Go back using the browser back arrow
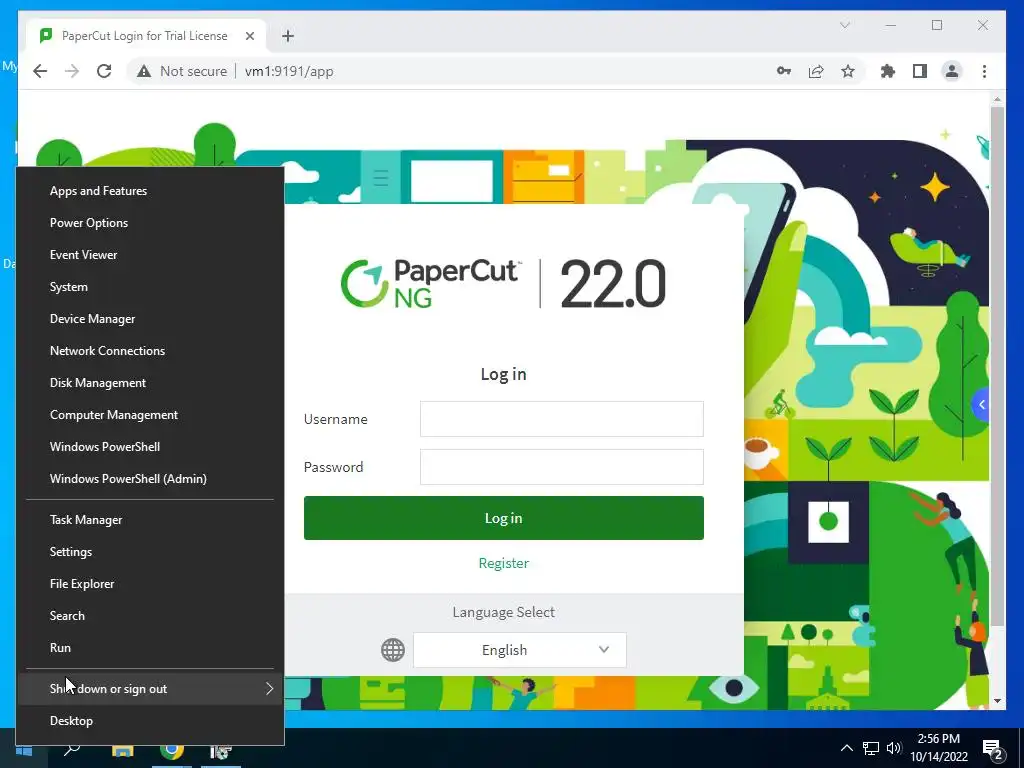Screen dimensions: 1024x768 [40, 71]
